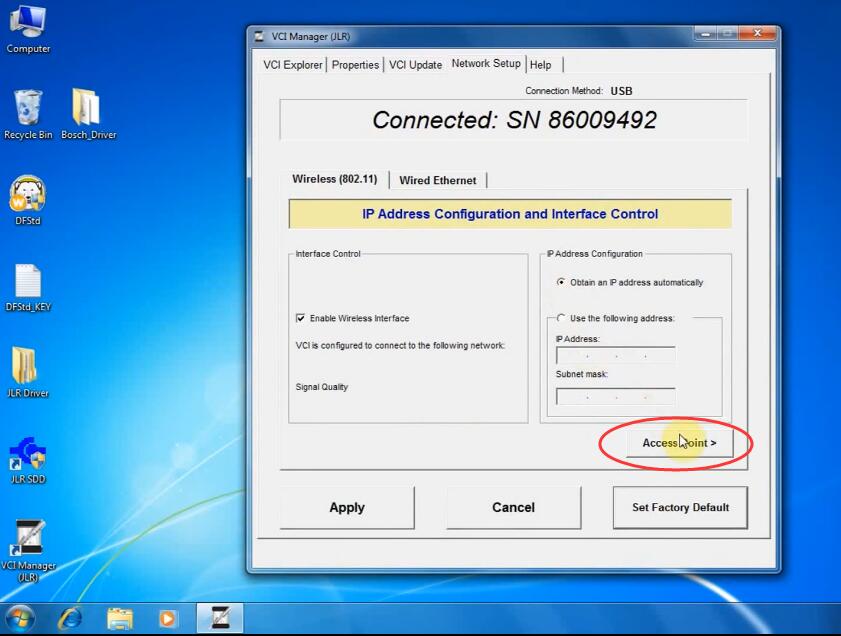Click the Set Factory Default button
Viewport: 841px width, 636px height.
pos(680,507)
